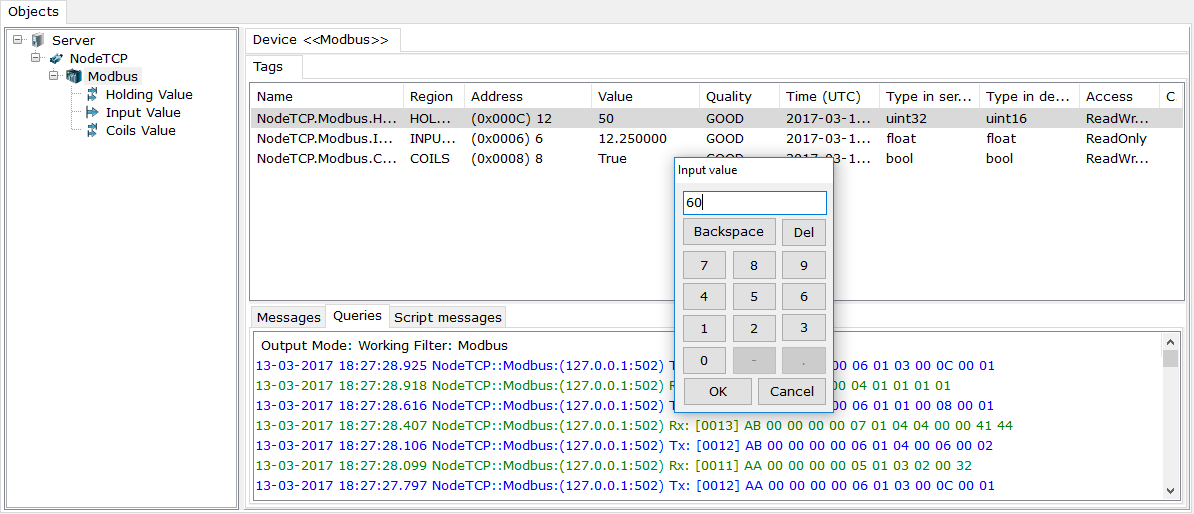Click the Type in ser... column header
Image resolution: width=1194 pixels, height=514 pixels.
point(929,97)
